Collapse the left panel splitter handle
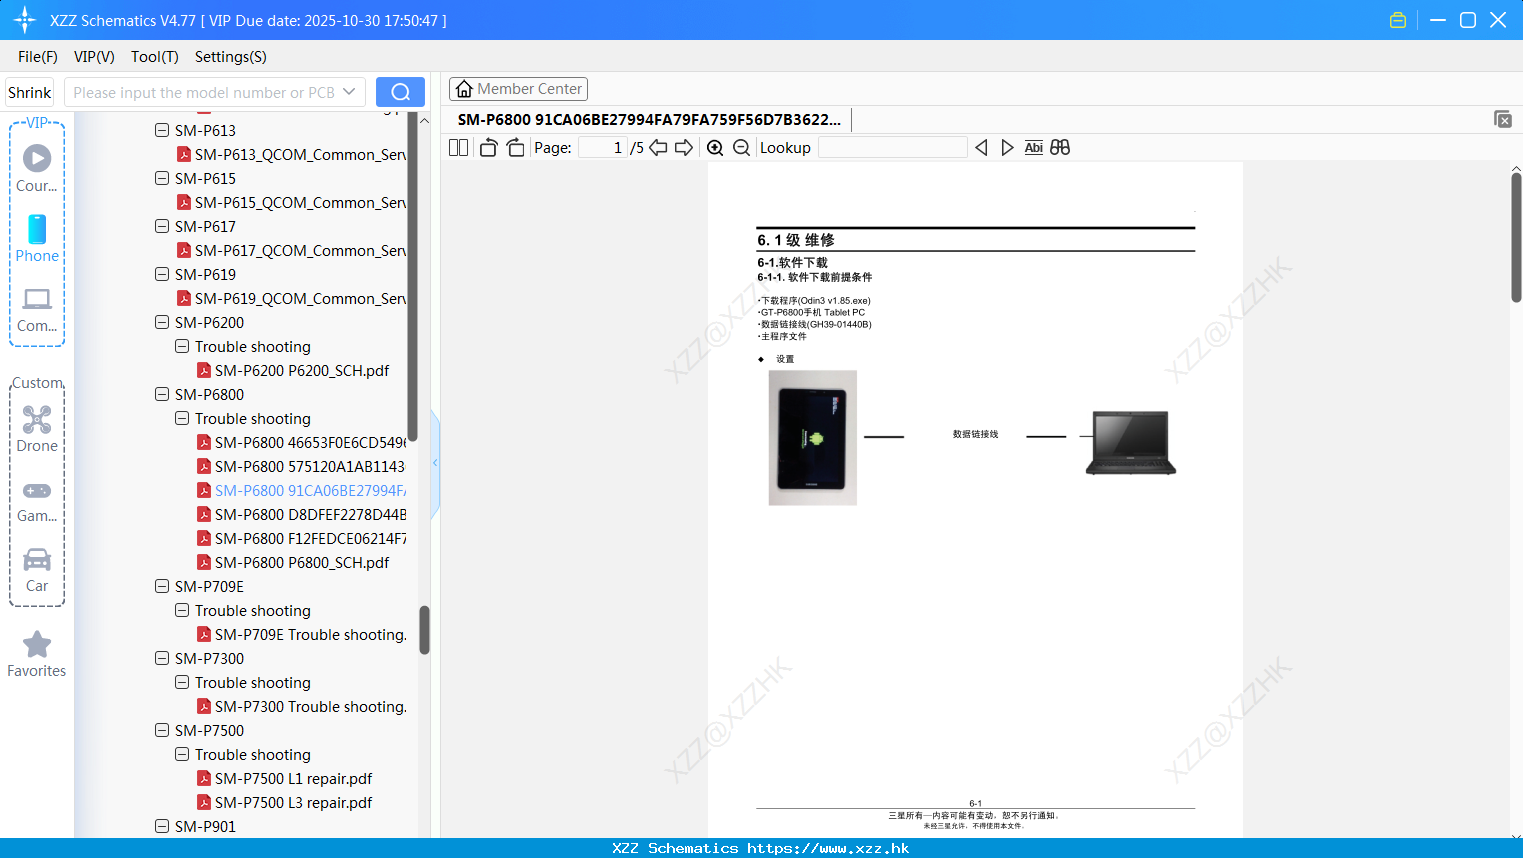Image resolution: width=1523 pixels, height=858 pixels. (435, 463)
